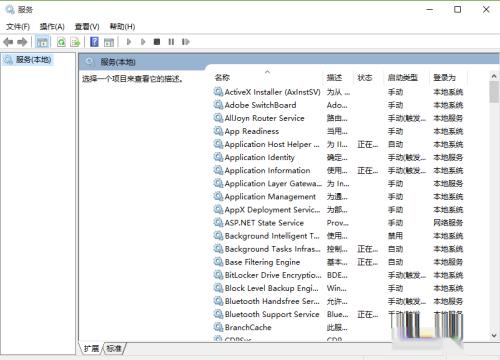The width and height of the screenshot is (500, 360).
Task: Click the Pause service icon
Action: coord(171,42)
